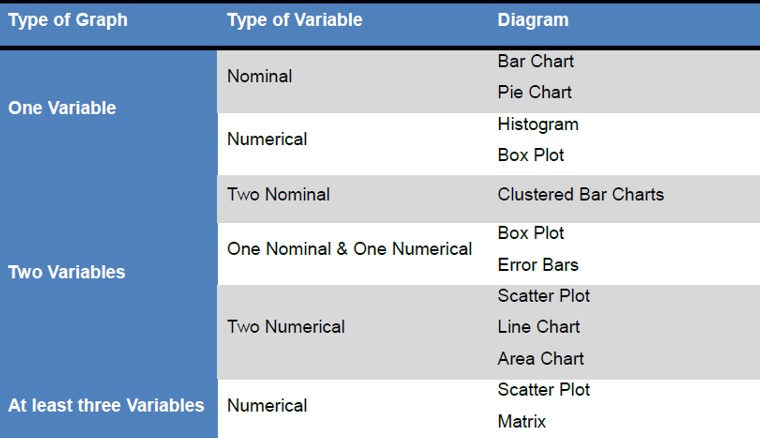The image size is (760, 438).
Task: Select the "Error Bars" diagram entry
Action: (538, 265)
